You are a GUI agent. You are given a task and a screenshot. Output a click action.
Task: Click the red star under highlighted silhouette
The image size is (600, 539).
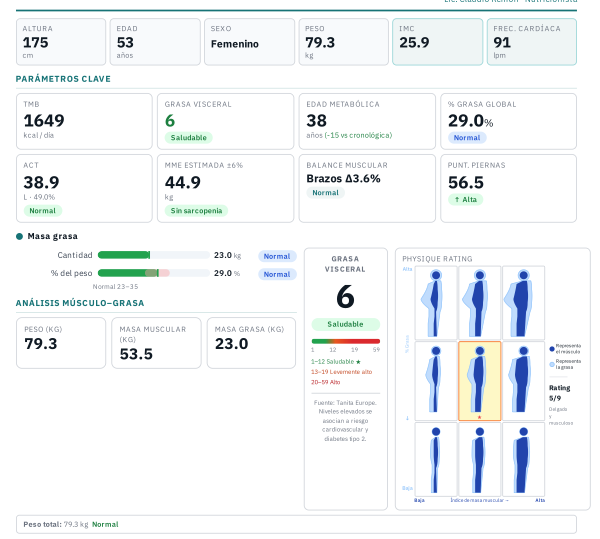(479, 417)
